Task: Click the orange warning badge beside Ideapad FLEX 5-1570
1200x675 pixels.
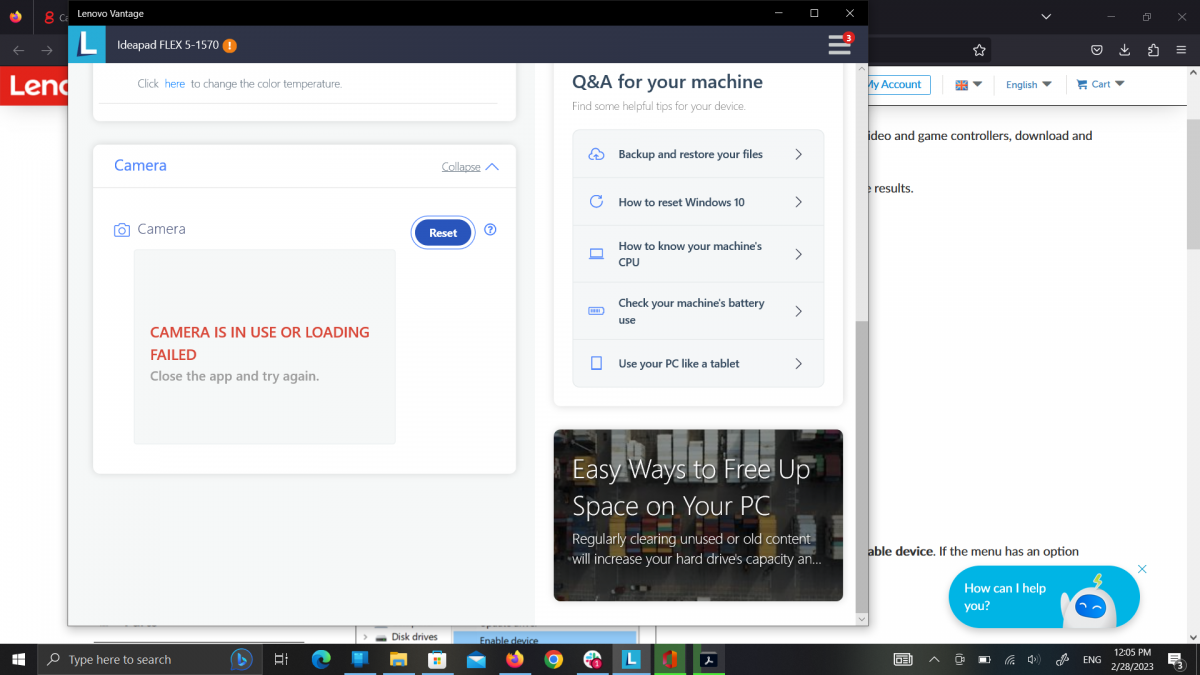Action: tap(230, 45)
